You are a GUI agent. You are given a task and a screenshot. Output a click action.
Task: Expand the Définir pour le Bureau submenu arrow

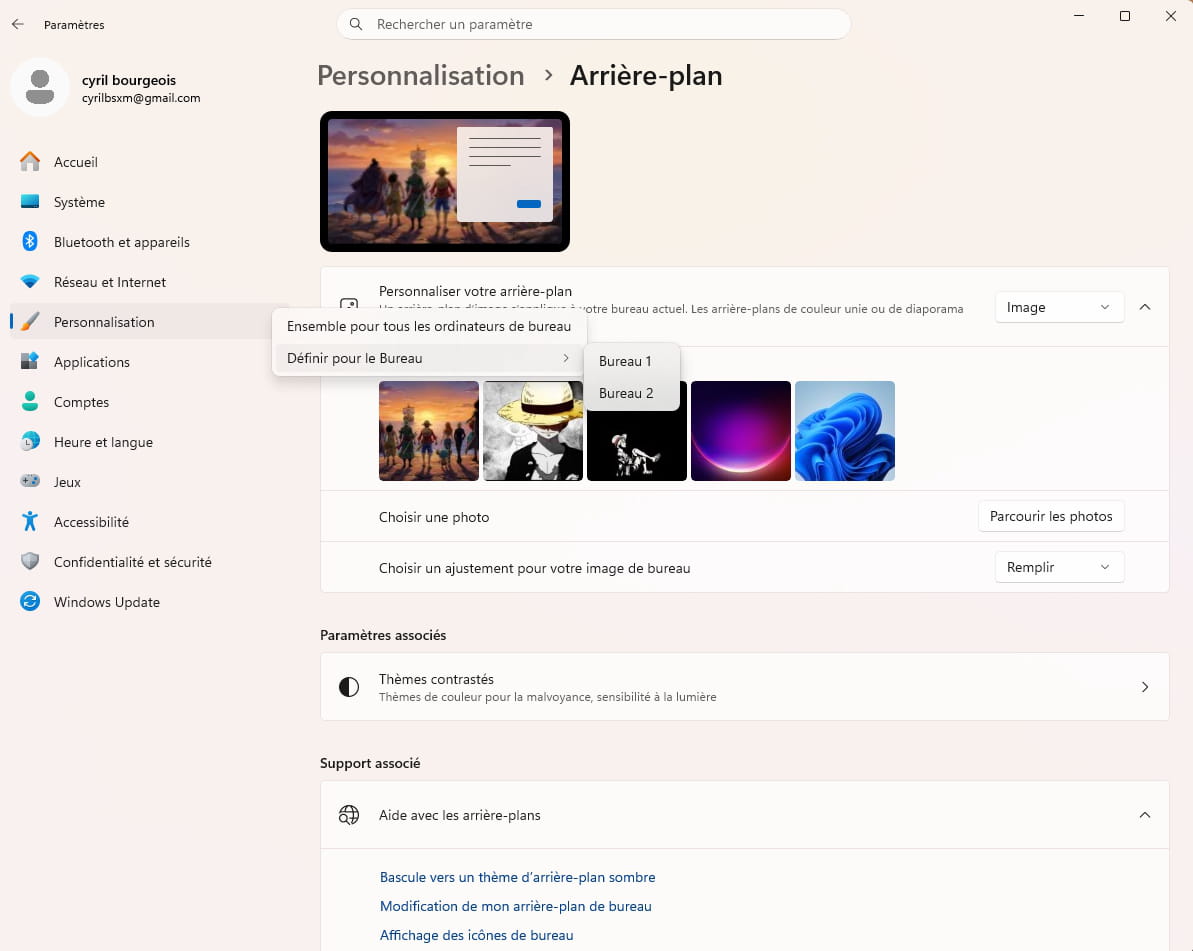[565, 358]
